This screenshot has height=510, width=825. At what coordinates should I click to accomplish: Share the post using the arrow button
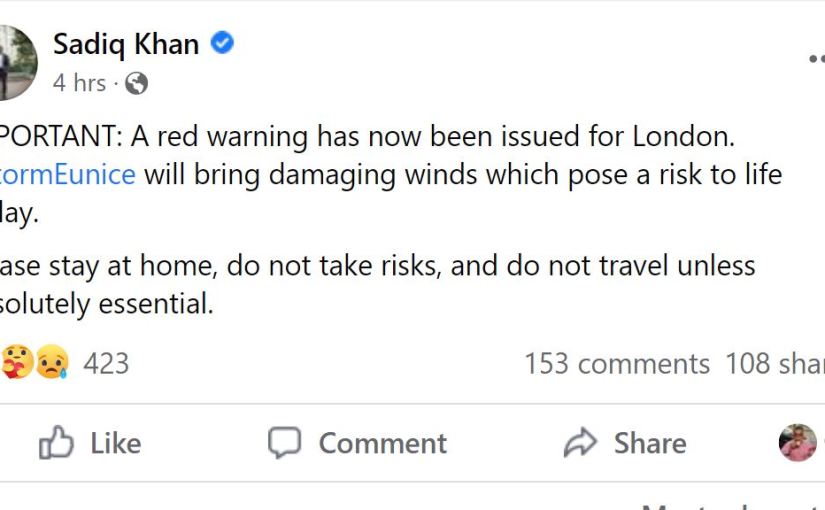point(625,443)
